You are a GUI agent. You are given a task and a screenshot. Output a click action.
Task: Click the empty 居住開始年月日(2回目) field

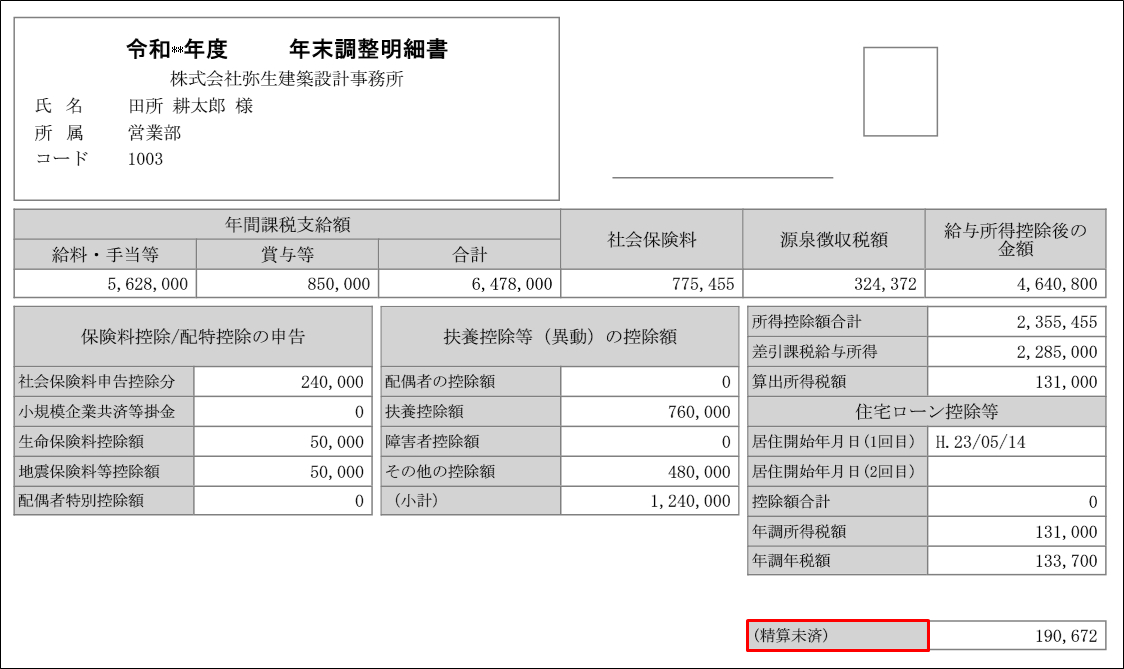pos(1016,472)
